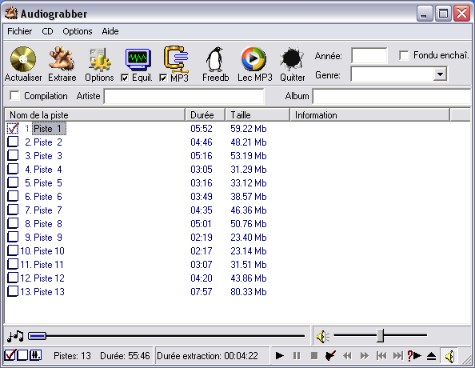Enable the Fondu enchaî. checkbox
Screen dimensions: 475x368
(x=404, y=55)
